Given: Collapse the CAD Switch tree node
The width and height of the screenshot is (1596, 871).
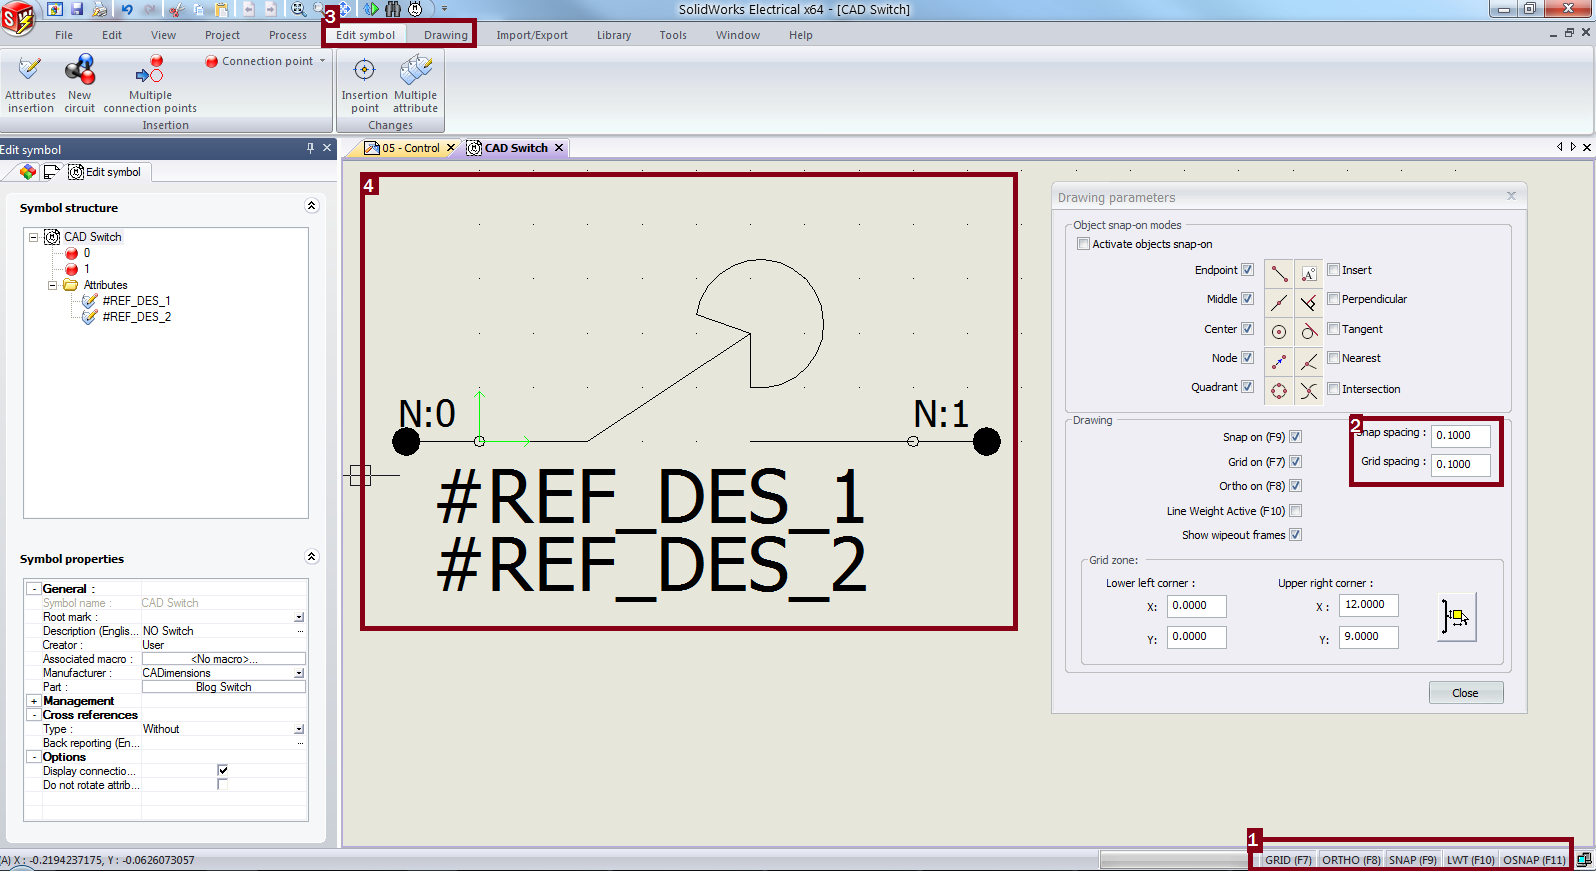Looking at the screenshot, I should (33, 237).
